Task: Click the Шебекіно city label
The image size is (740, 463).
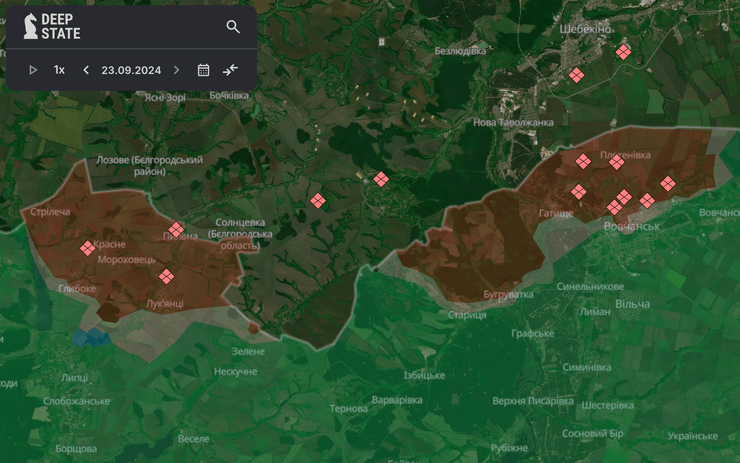Action: click(x=585, y=29)
